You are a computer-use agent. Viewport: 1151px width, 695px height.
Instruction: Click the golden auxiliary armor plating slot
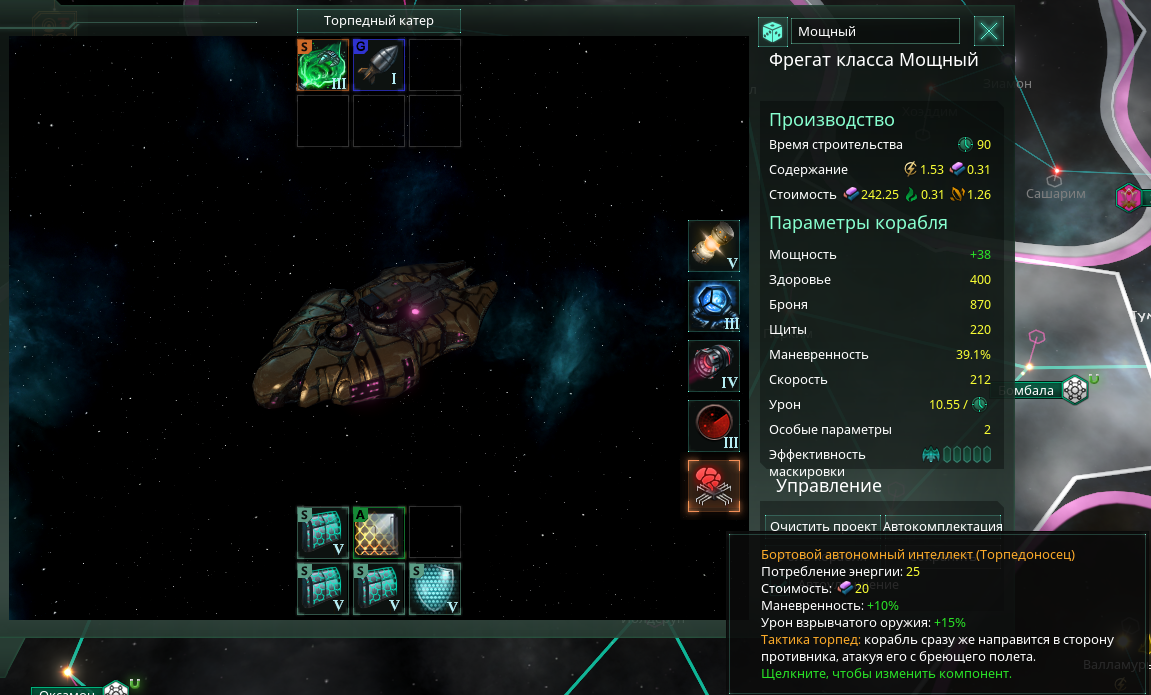pos(379,532)
